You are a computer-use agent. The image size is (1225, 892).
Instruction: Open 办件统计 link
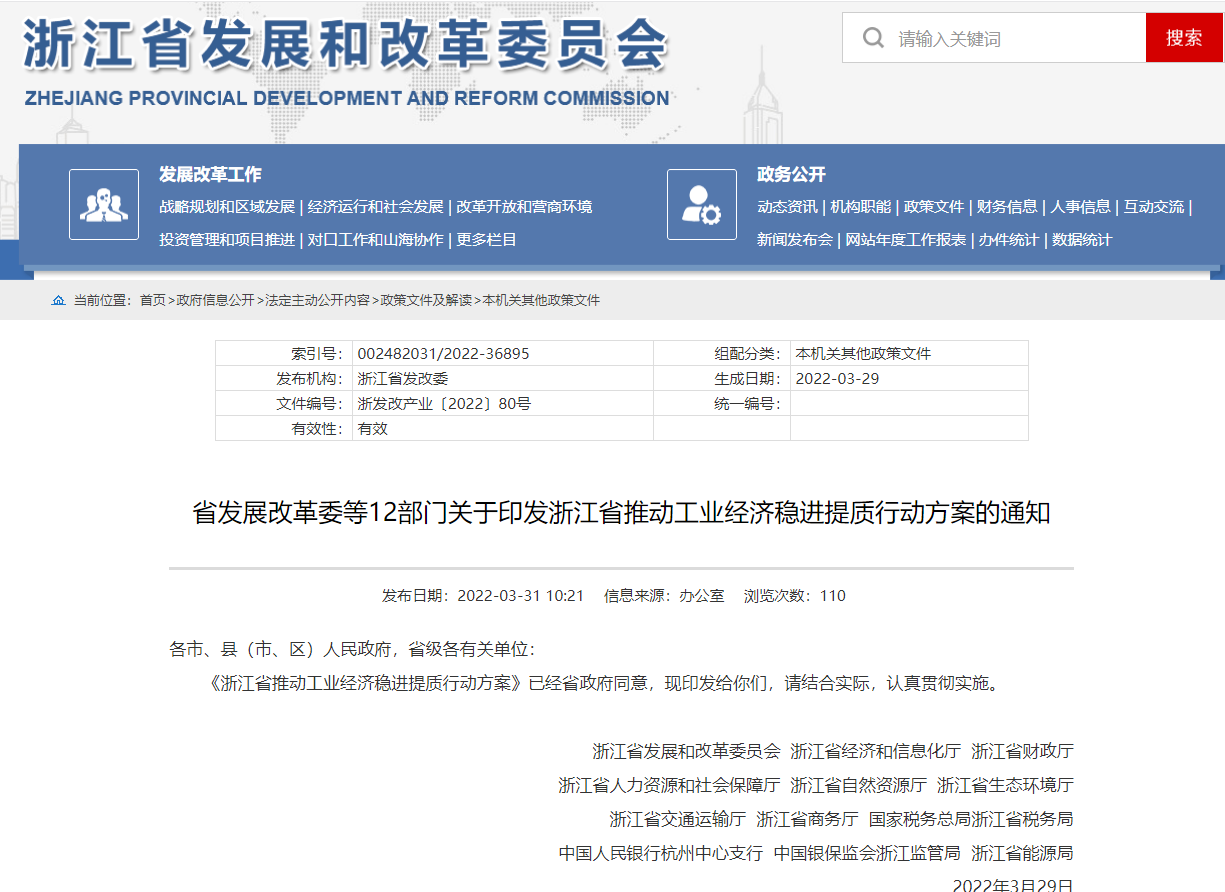point(1009,240)
